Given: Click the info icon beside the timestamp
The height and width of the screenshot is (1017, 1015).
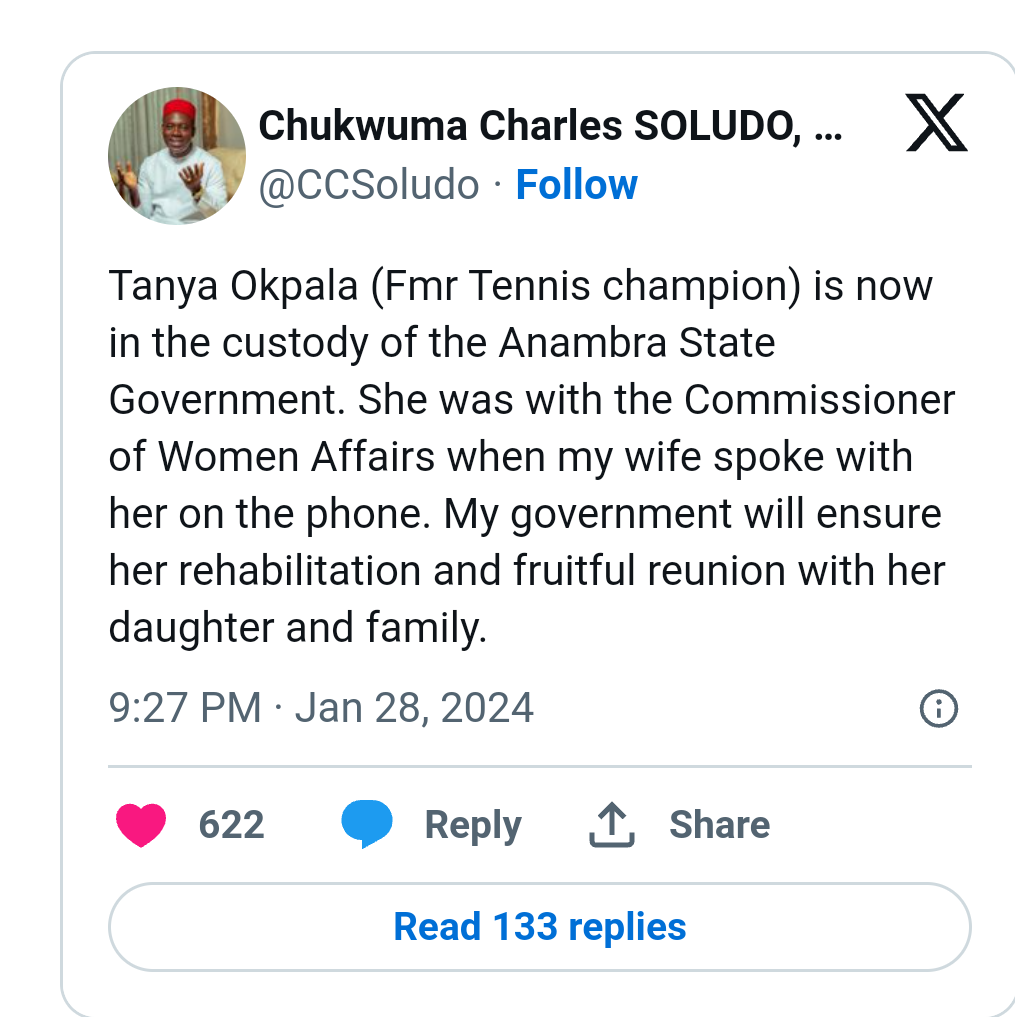Looking at the screenshot, I should coord(937,707).
